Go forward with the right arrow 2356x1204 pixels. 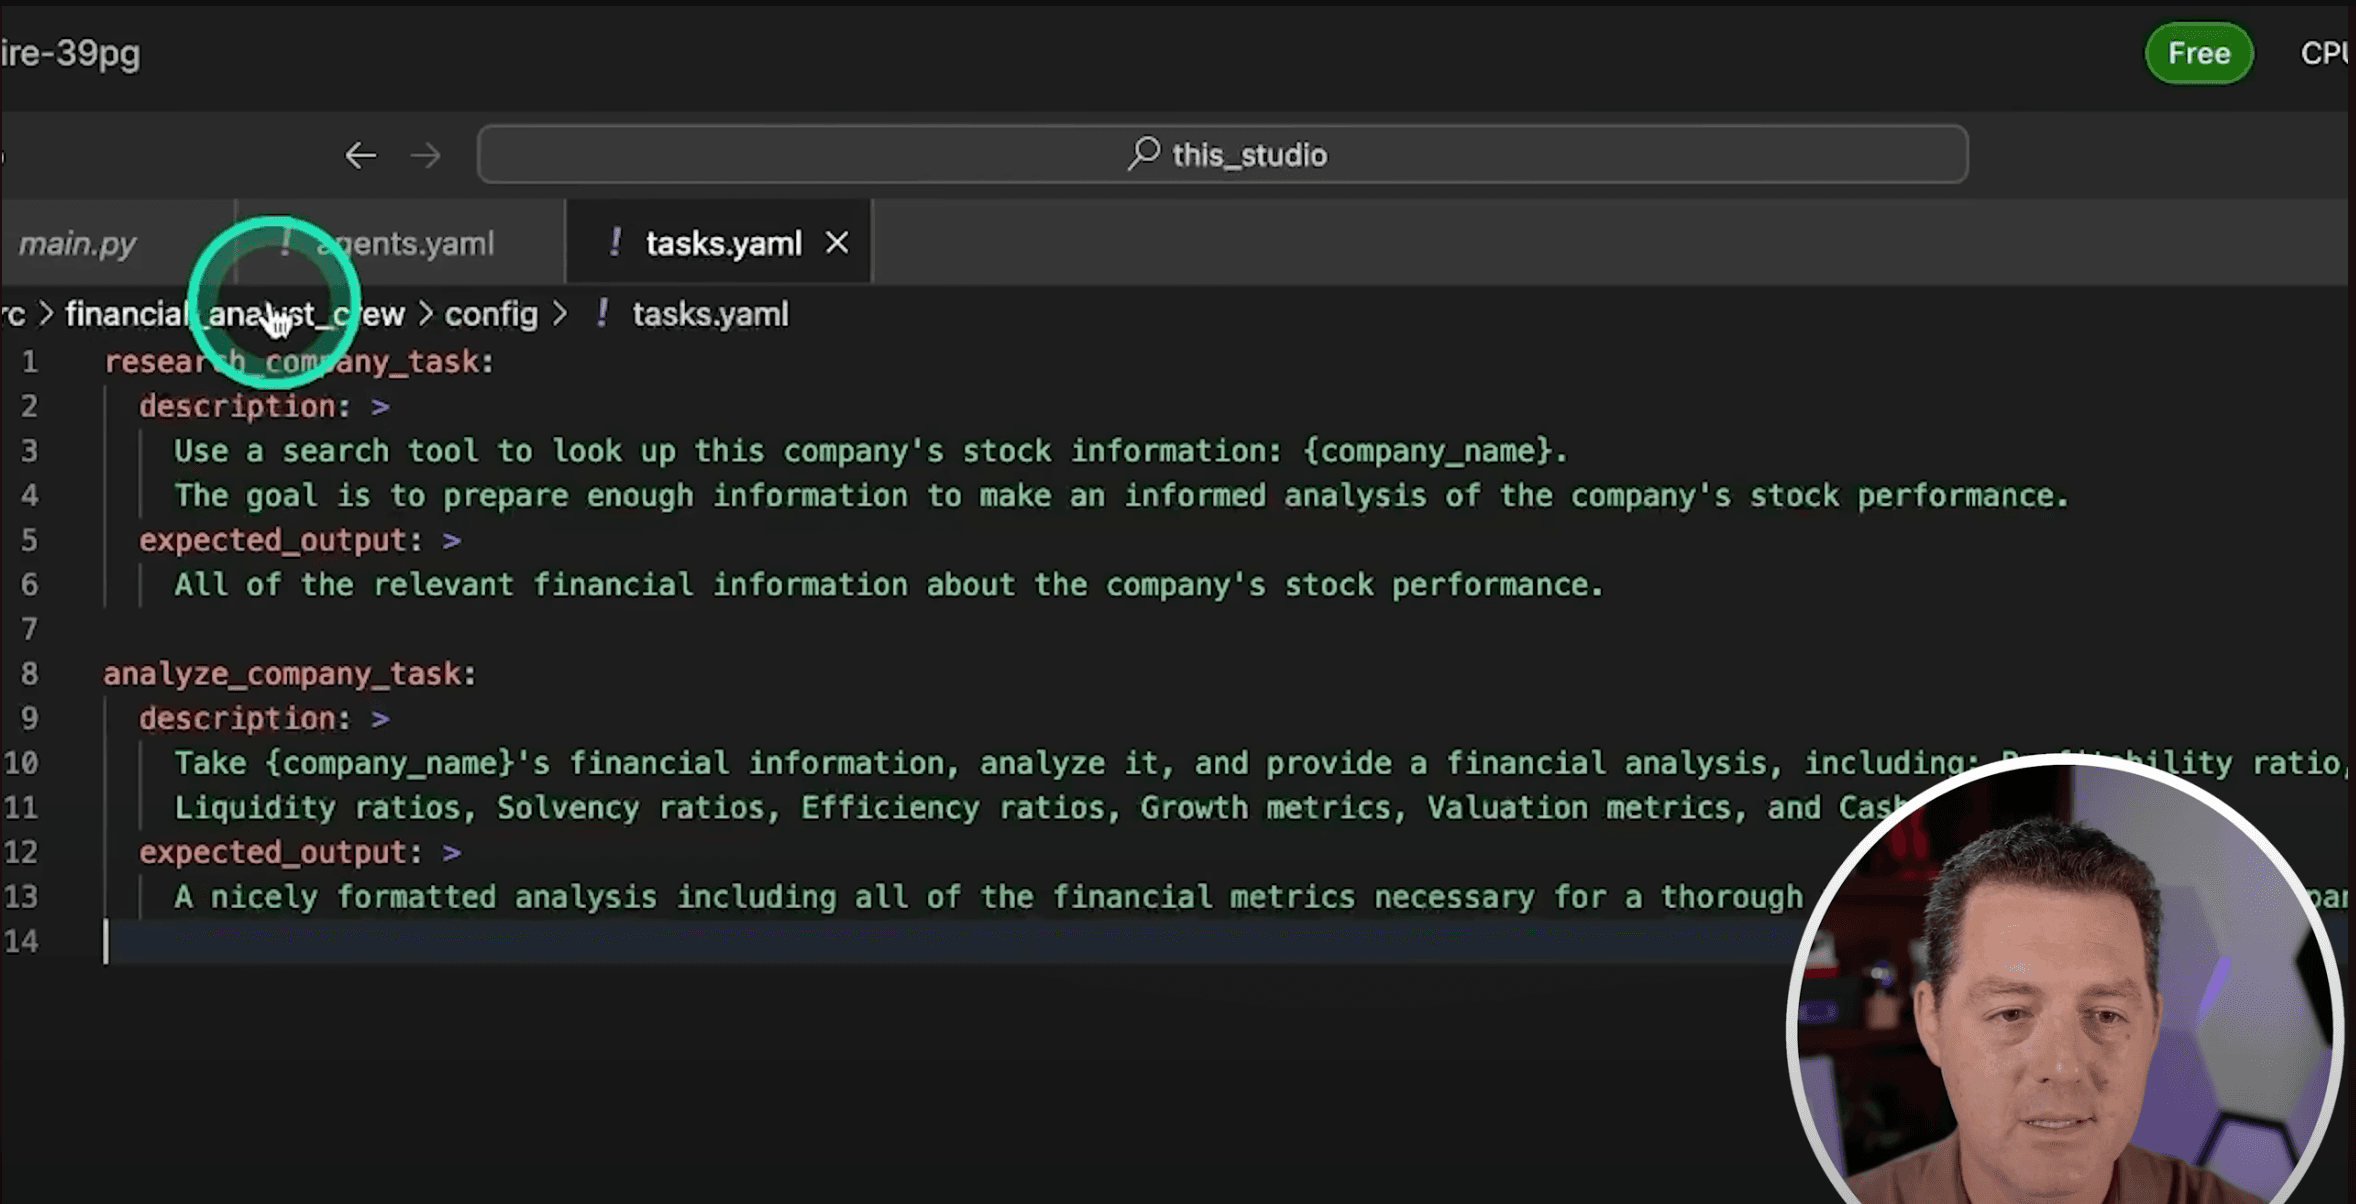tap(426, 155)
